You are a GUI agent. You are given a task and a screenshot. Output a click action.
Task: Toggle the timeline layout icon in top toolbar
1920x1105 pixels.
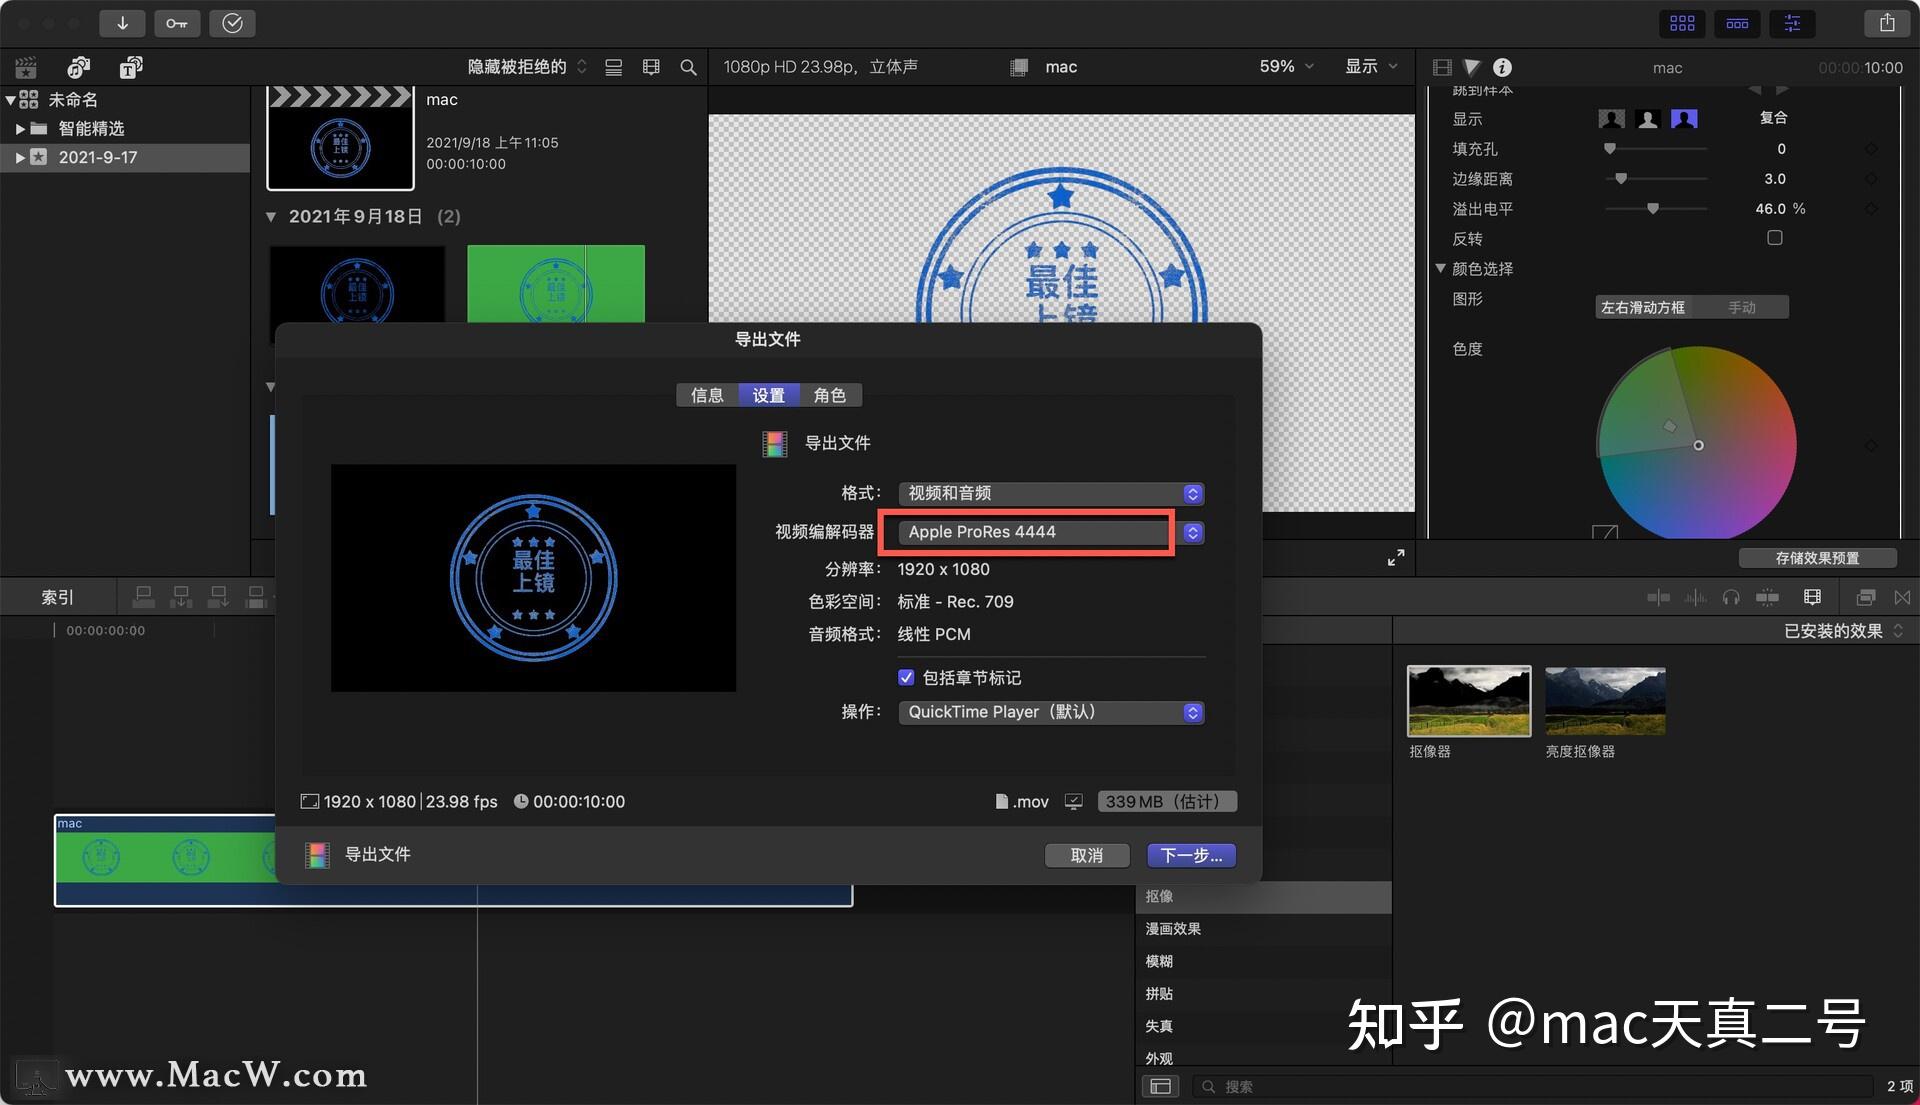pos(1737,23)
